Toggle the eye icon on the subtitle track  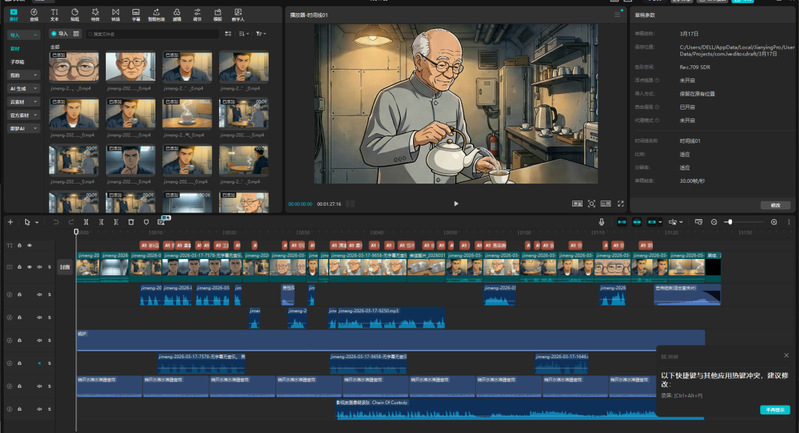(30, 245)
